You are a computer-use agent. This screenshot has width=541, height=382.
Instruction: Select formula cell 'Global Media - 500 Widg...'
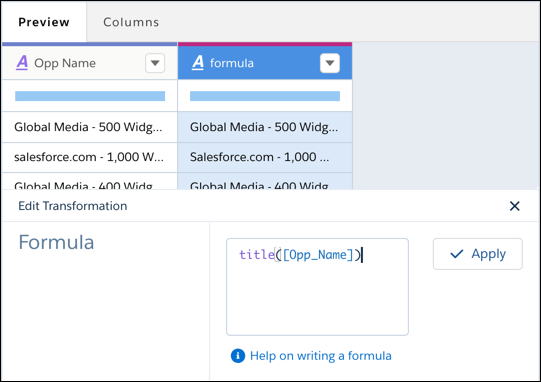click(x=265, y=127)
